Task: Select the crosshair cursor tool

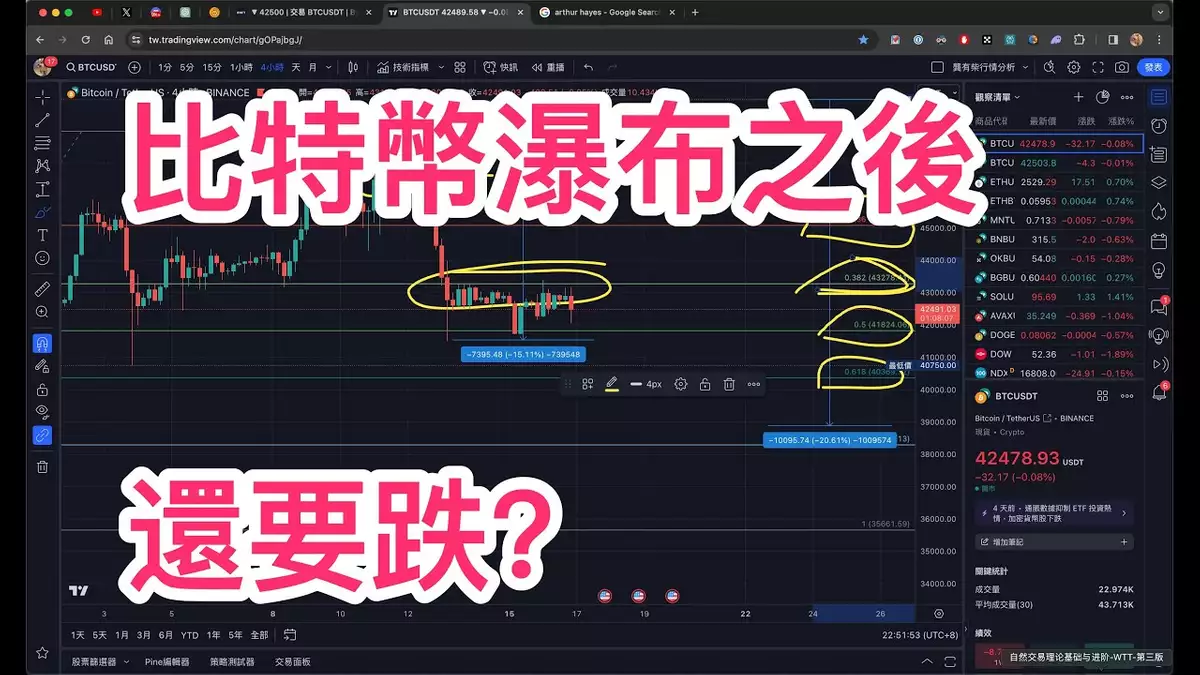Action: 42,97
